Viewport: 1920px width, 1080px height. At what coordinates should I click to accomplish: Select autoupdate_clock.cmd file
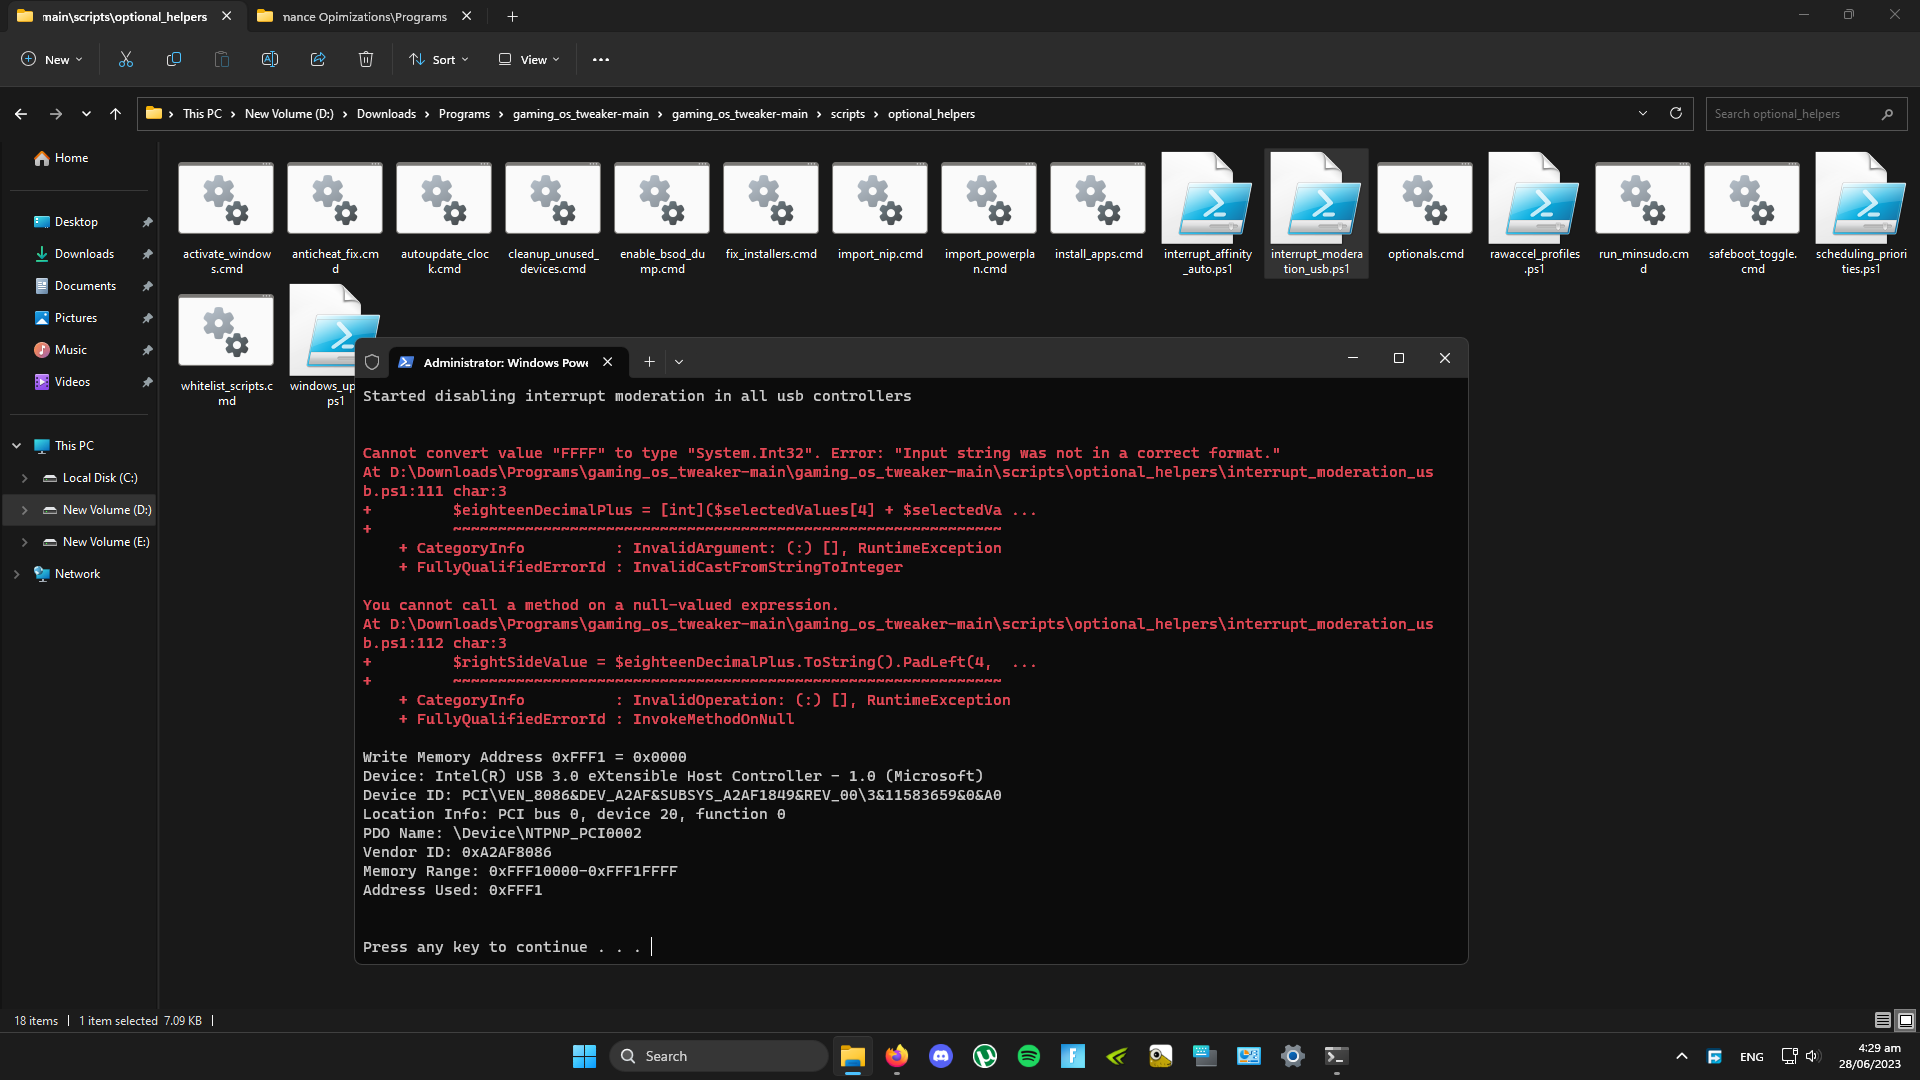pos(445,214)
